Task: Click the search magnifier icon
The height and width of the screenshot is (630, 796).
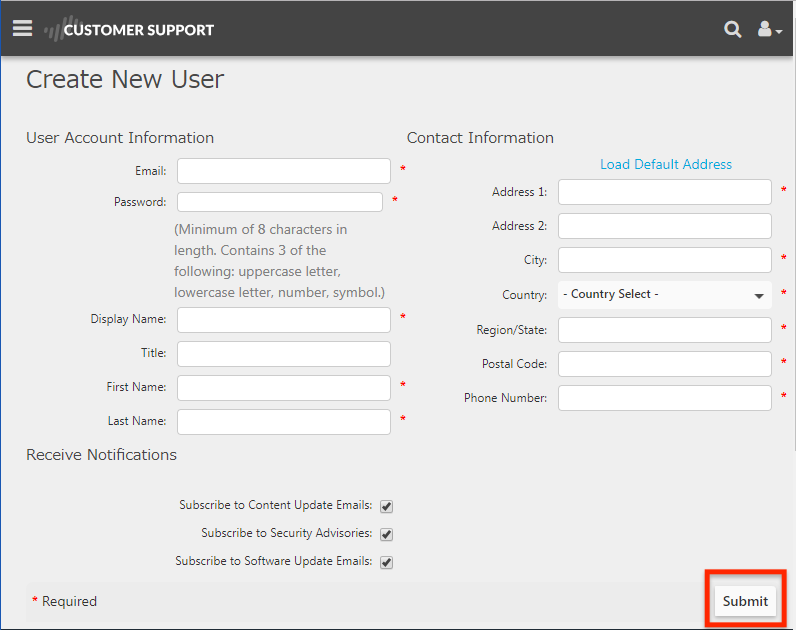Action: tap(732, 29)
